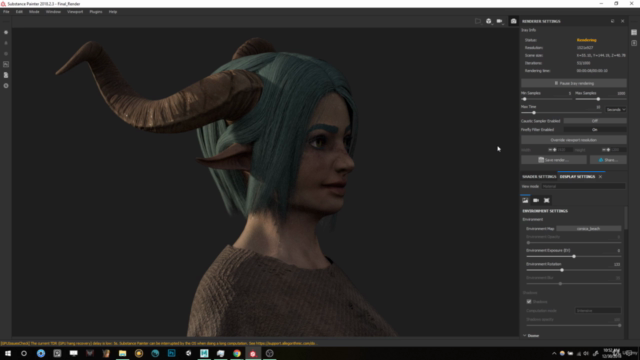The width and height of the screenshot is (640, 360).
Task: Click the GPU issues warning in the status bar
Action: [x=158, y=343]
